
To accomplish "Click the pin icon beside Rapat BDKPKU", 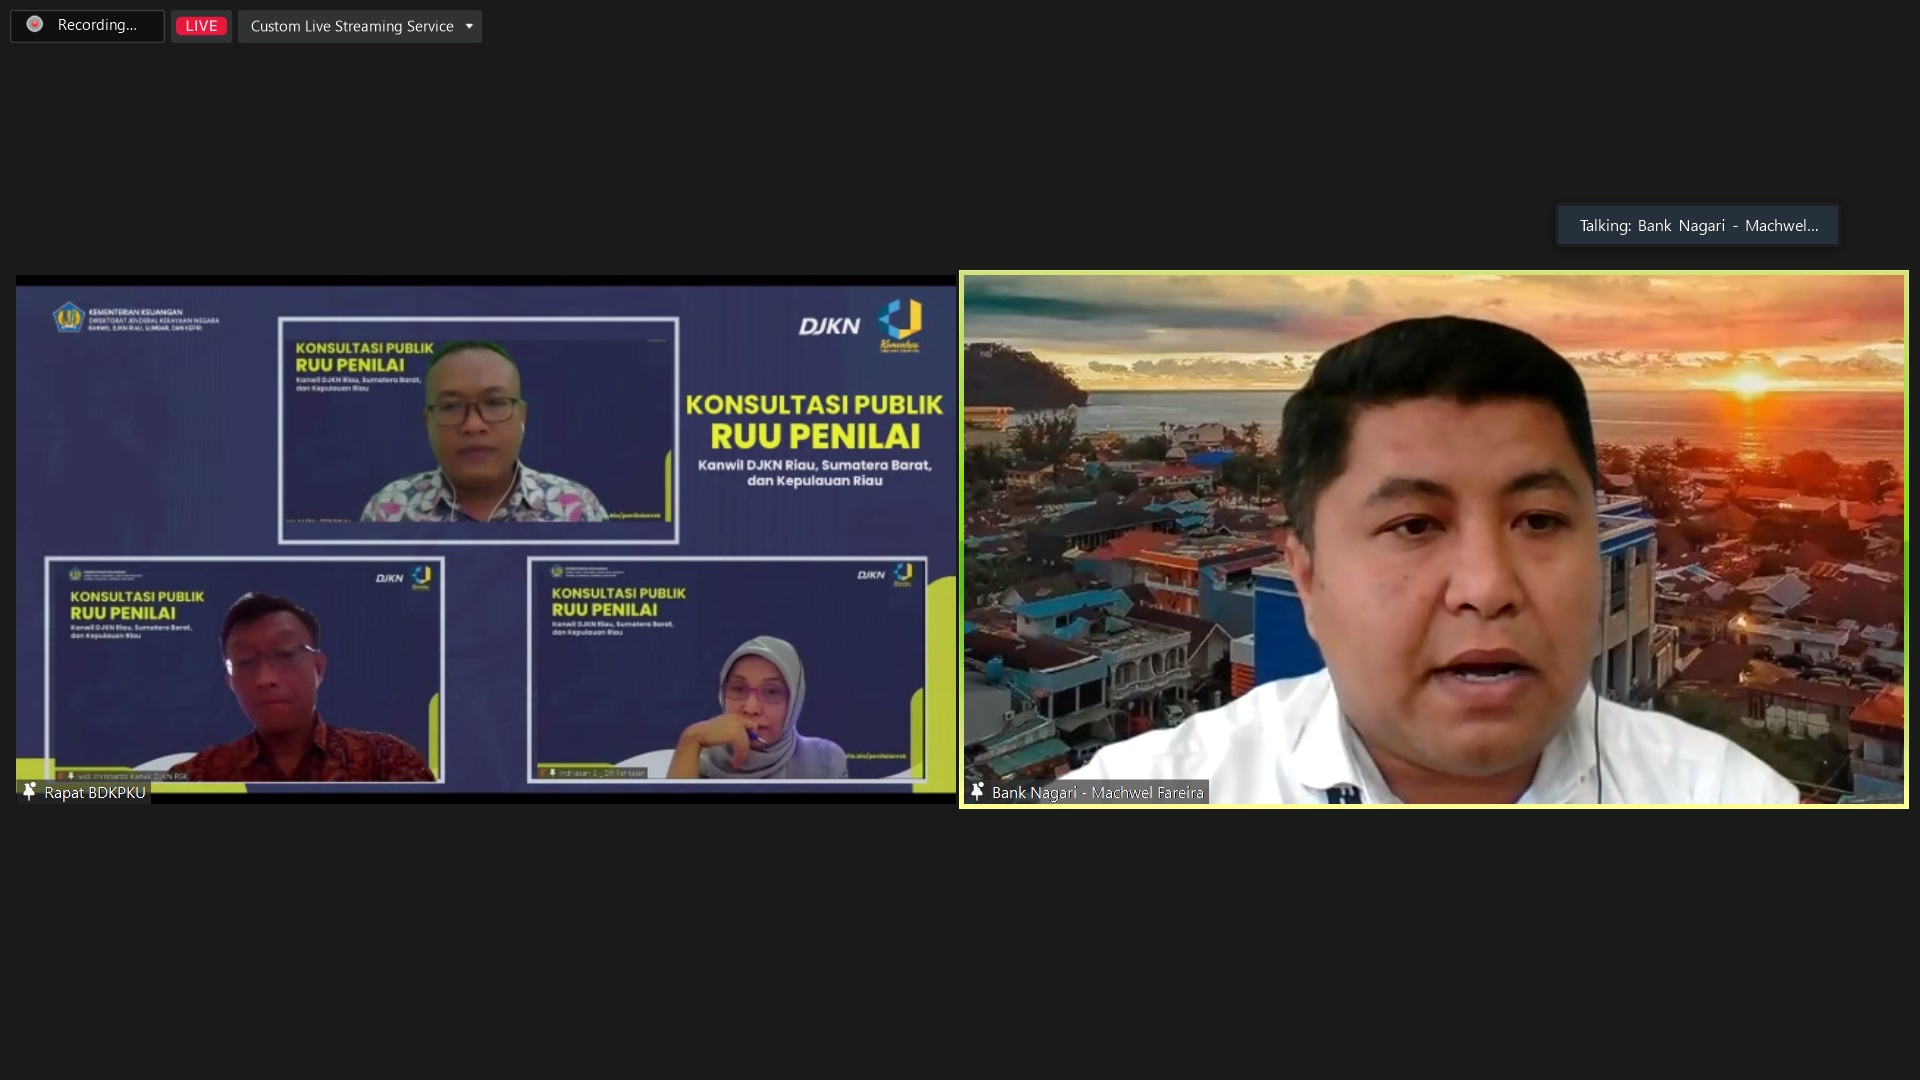I will tap(29, 792).
